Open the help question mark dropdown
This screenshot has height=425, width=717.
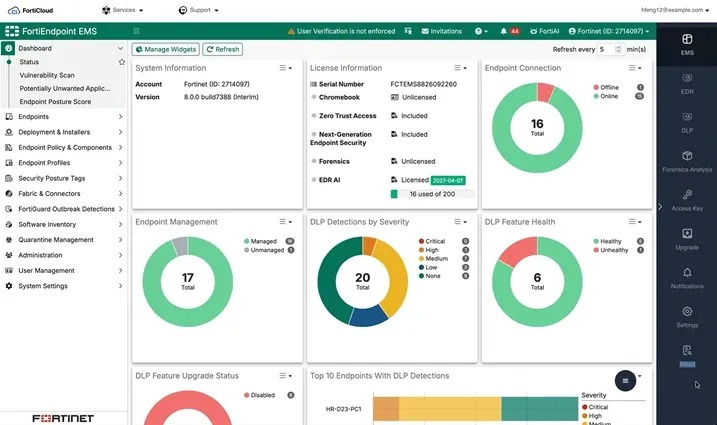click(481, 31)
